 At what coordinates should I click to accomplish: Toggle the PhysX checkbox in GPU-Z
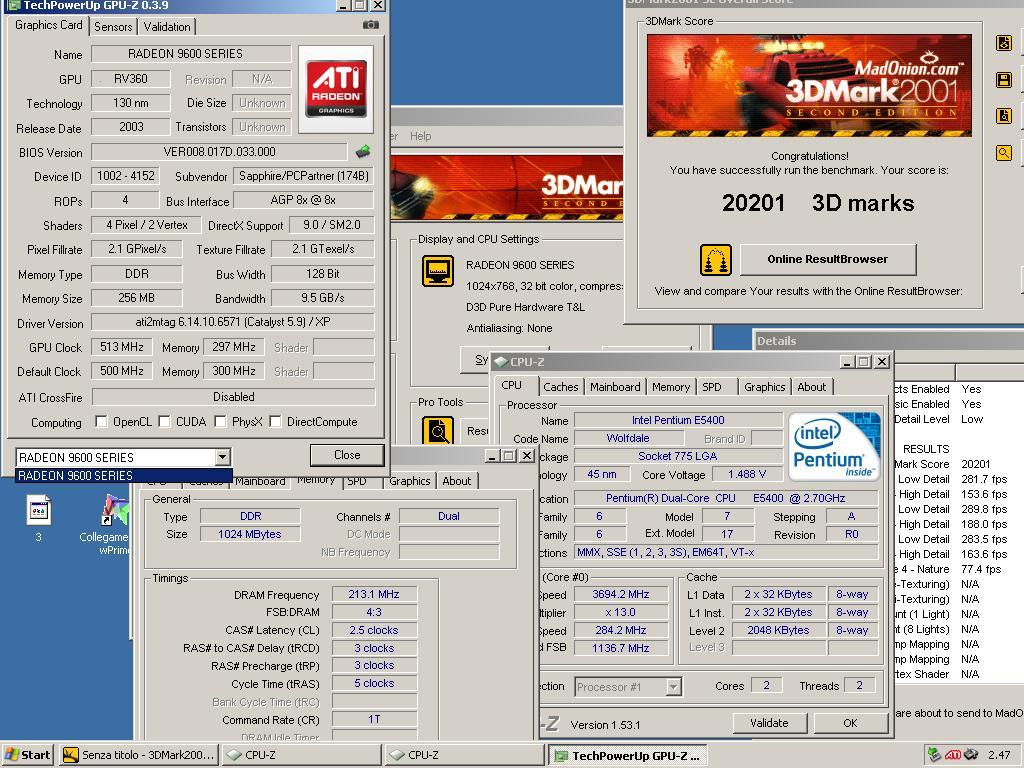click(221, 422)
